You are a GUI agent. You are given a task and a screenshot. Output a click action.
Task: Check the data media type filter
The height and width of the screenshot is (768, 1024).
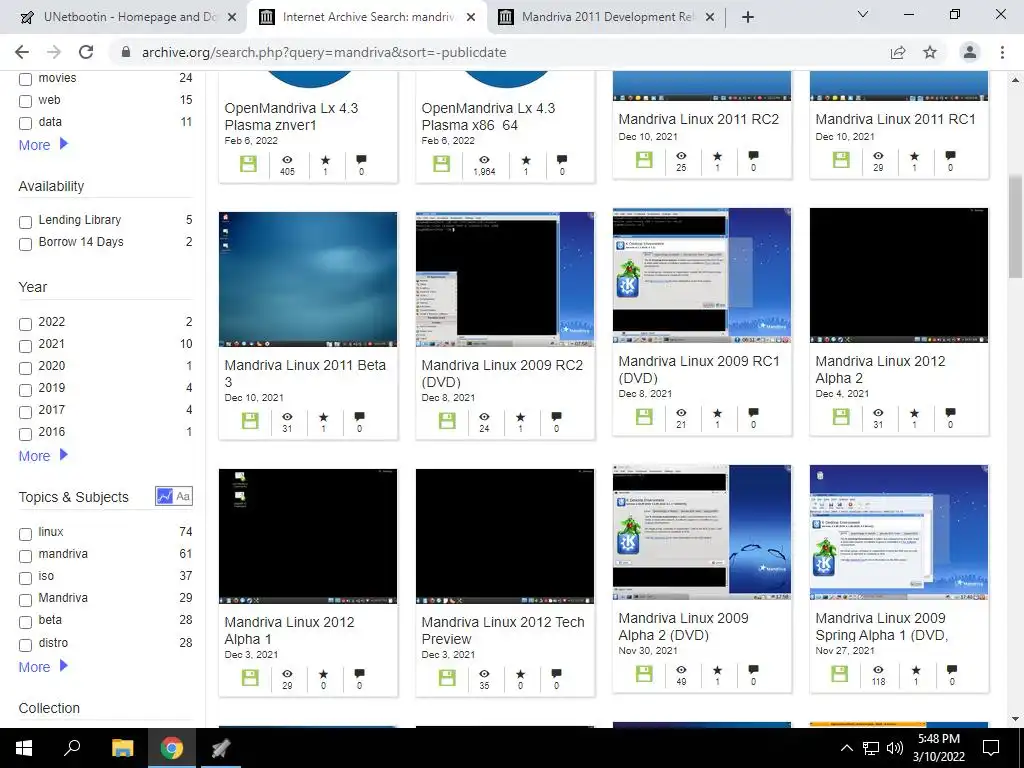point(25,123)
